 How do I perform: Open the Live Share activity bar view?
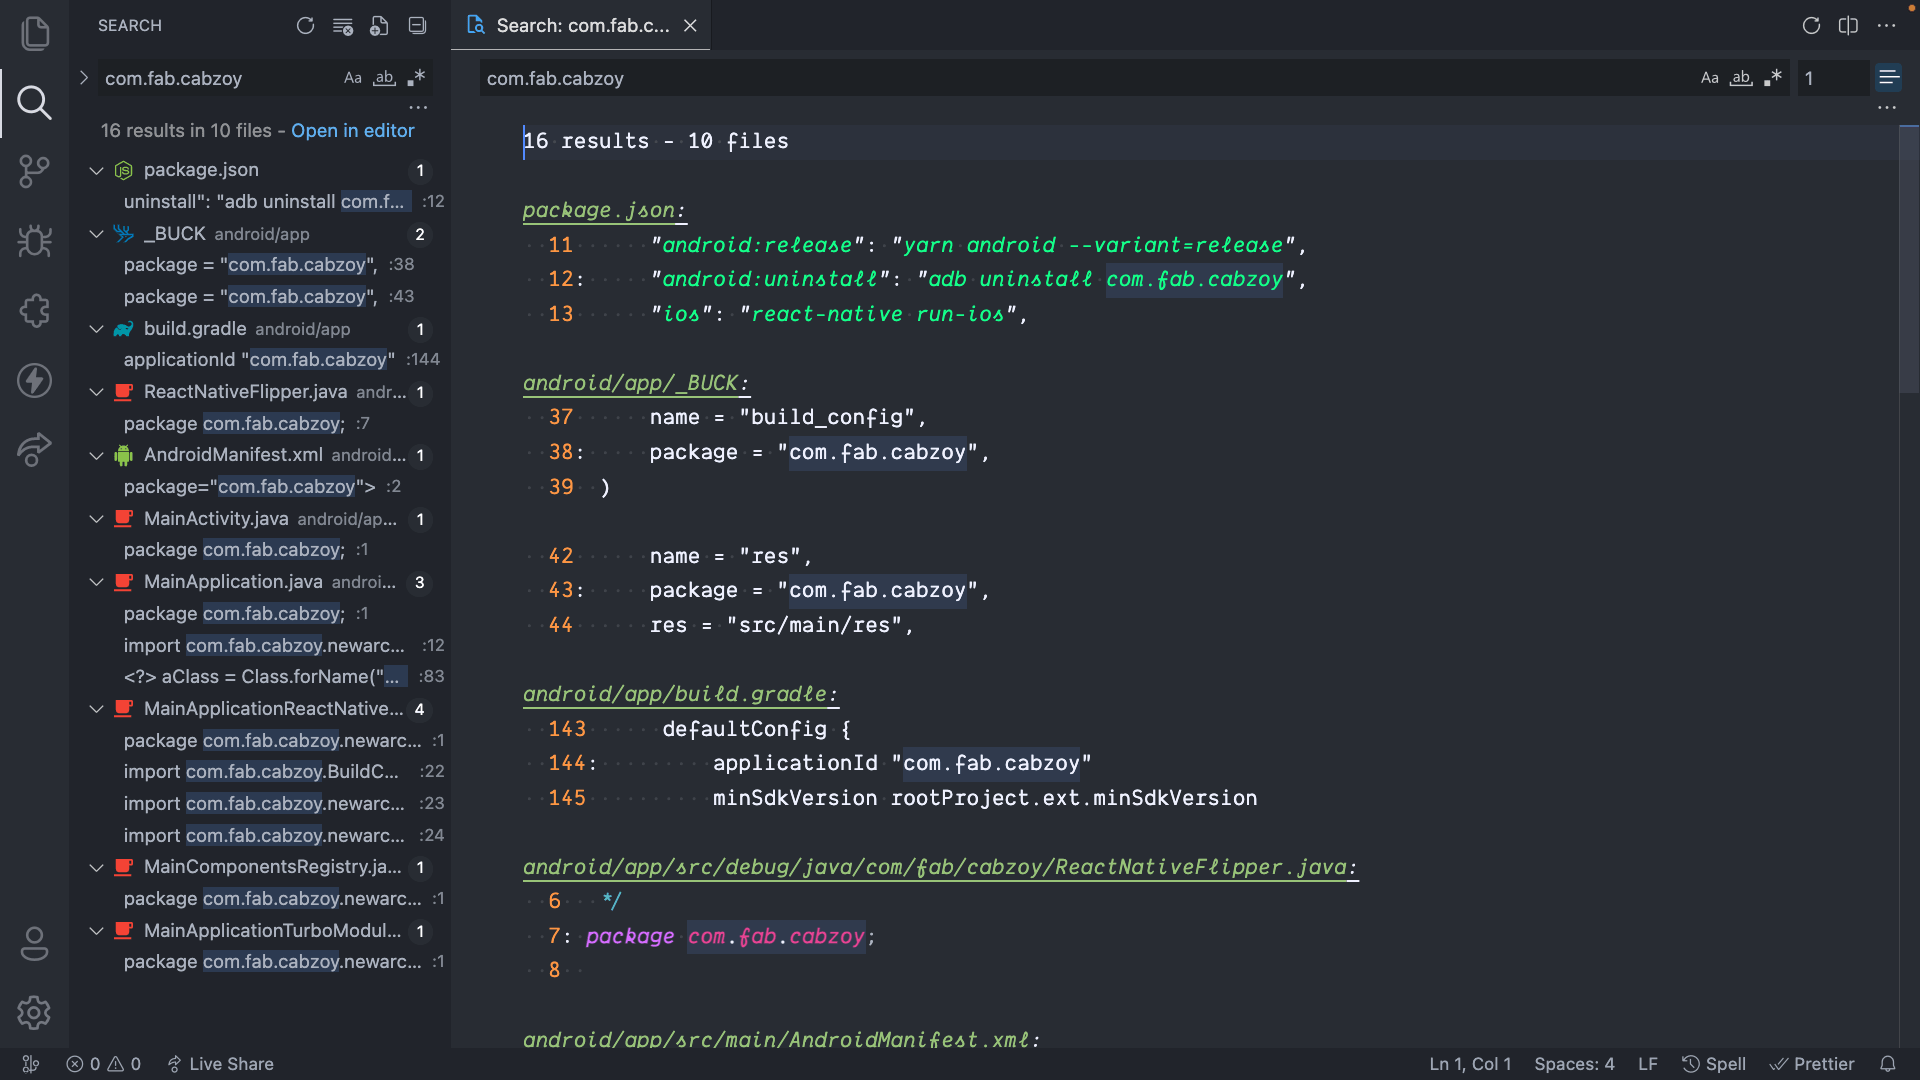[x=35, y=449]
